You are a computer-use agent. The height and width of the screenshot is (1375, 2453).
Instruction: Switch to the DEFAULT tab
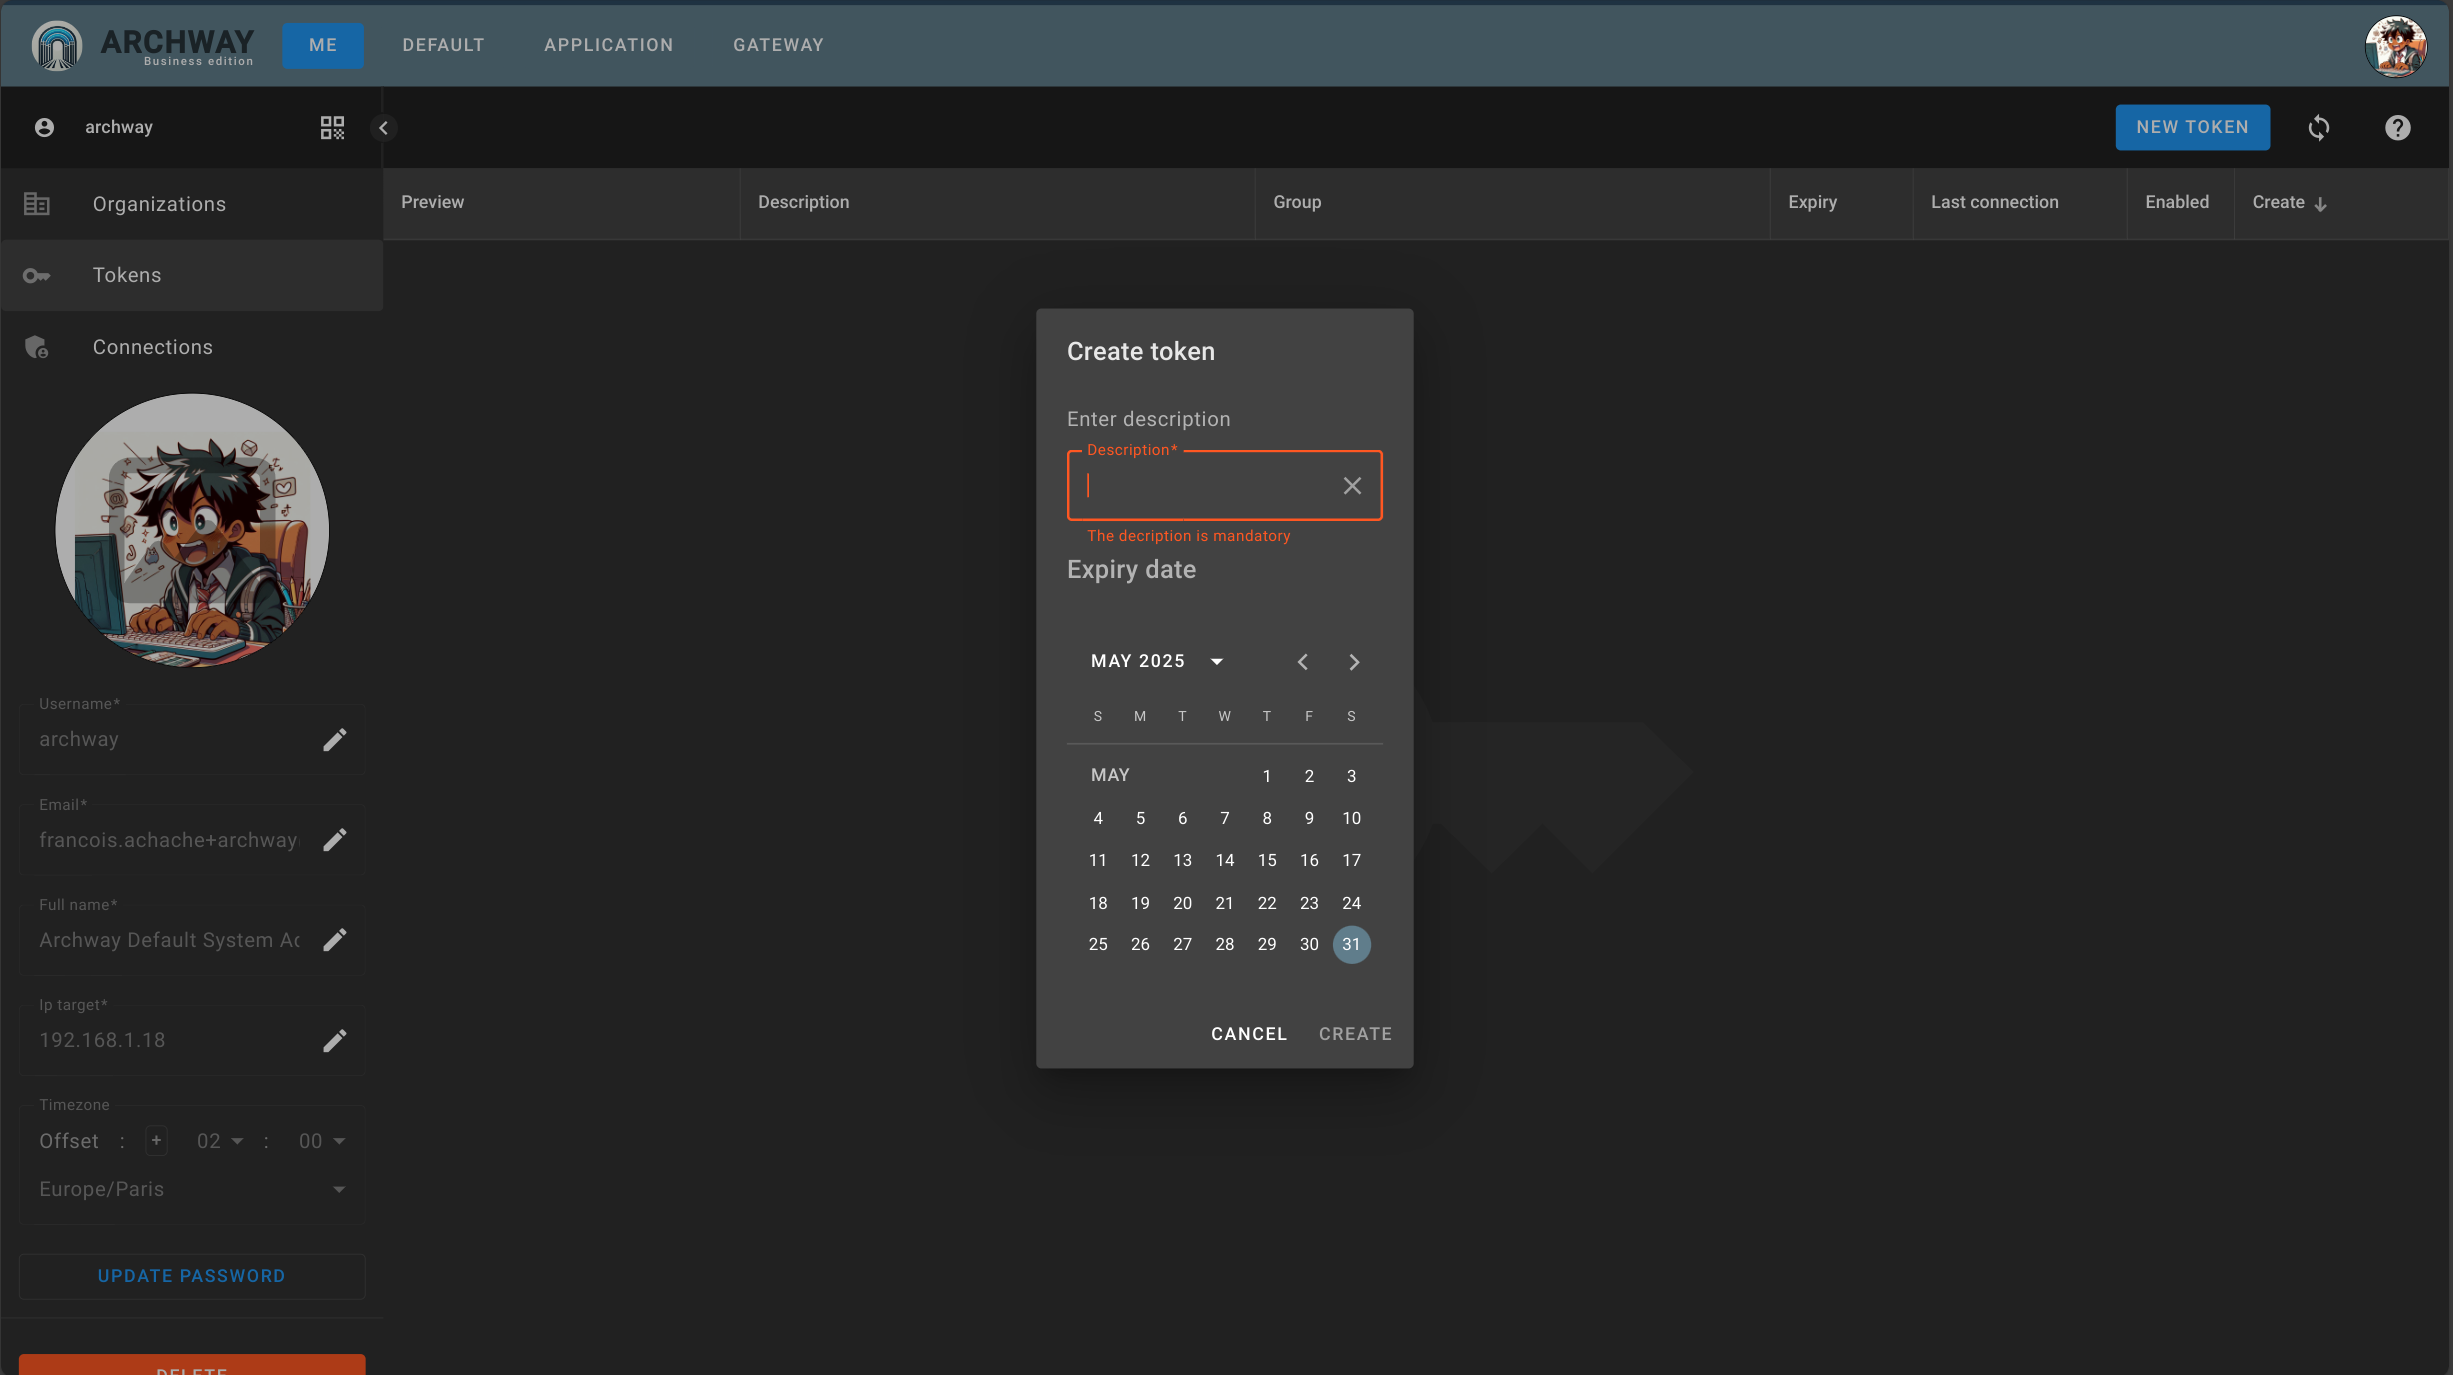coord(443,45)
